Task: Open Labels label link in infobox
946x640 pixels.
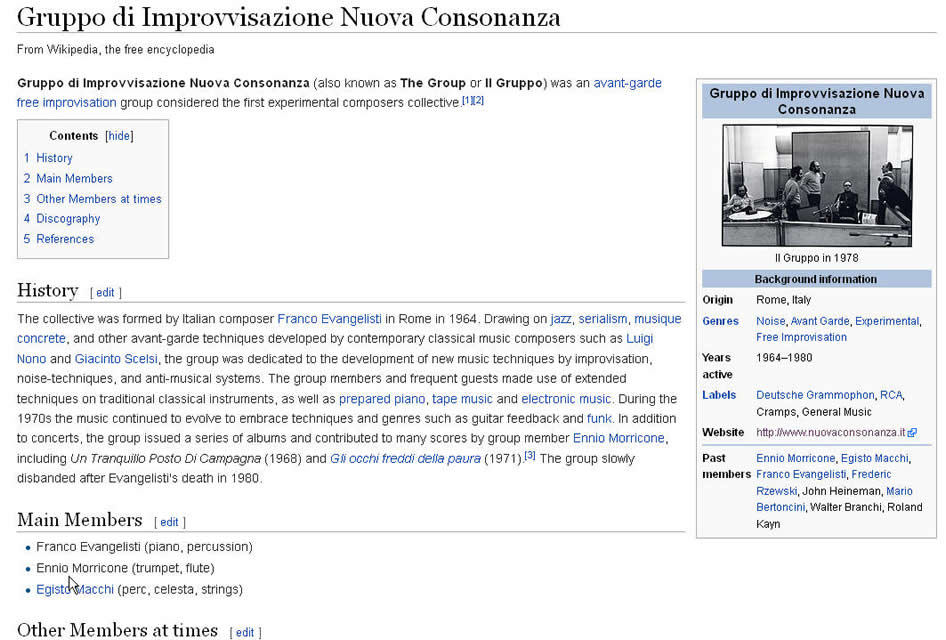Action: (x=719, y=395)
